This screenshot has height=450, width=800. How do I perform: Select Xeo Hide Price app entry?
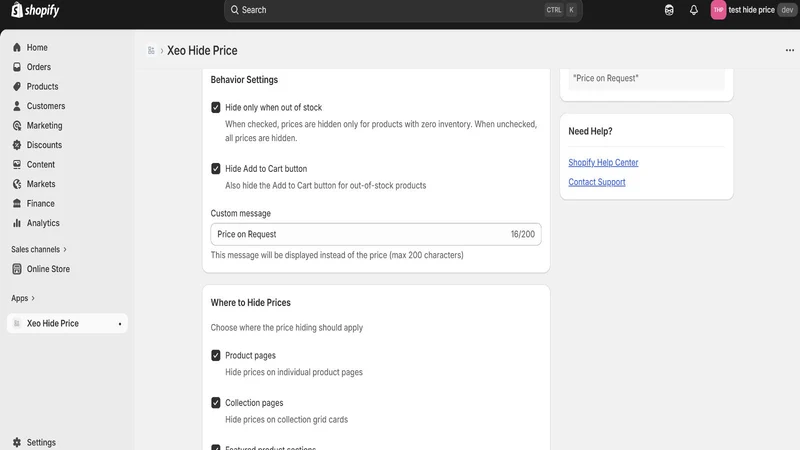pos(67,323)
